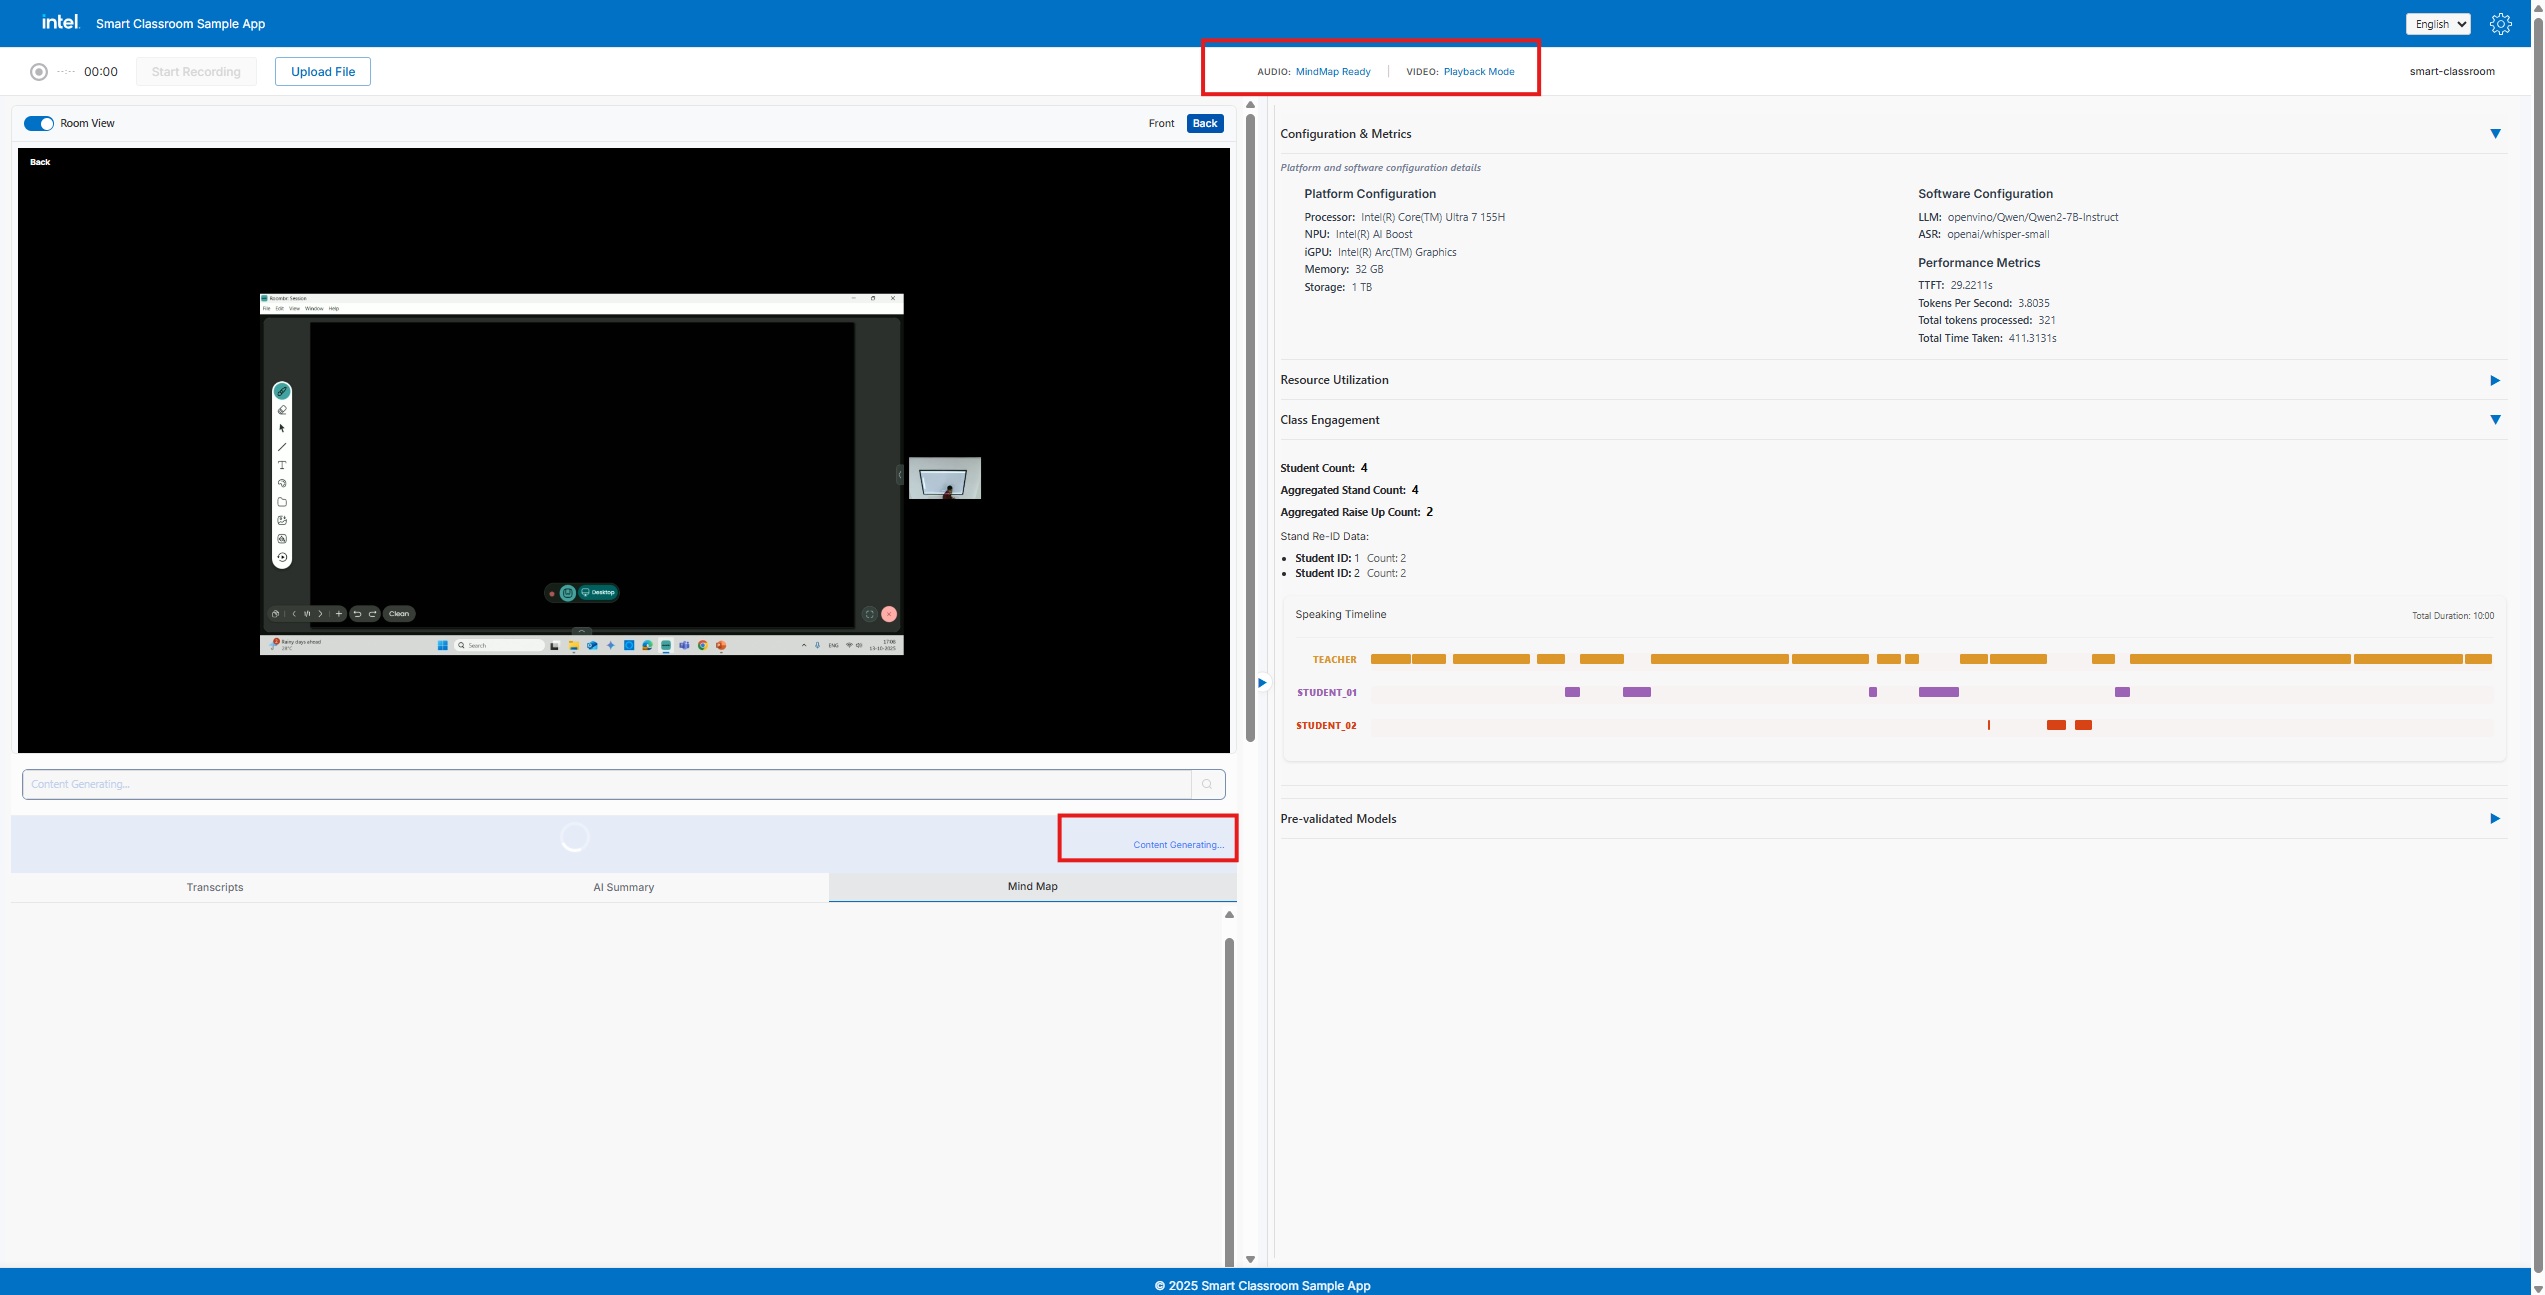
Task: Expand the Pre-validated Models section
Action: pyautogui.click(x=2495, y=819)
